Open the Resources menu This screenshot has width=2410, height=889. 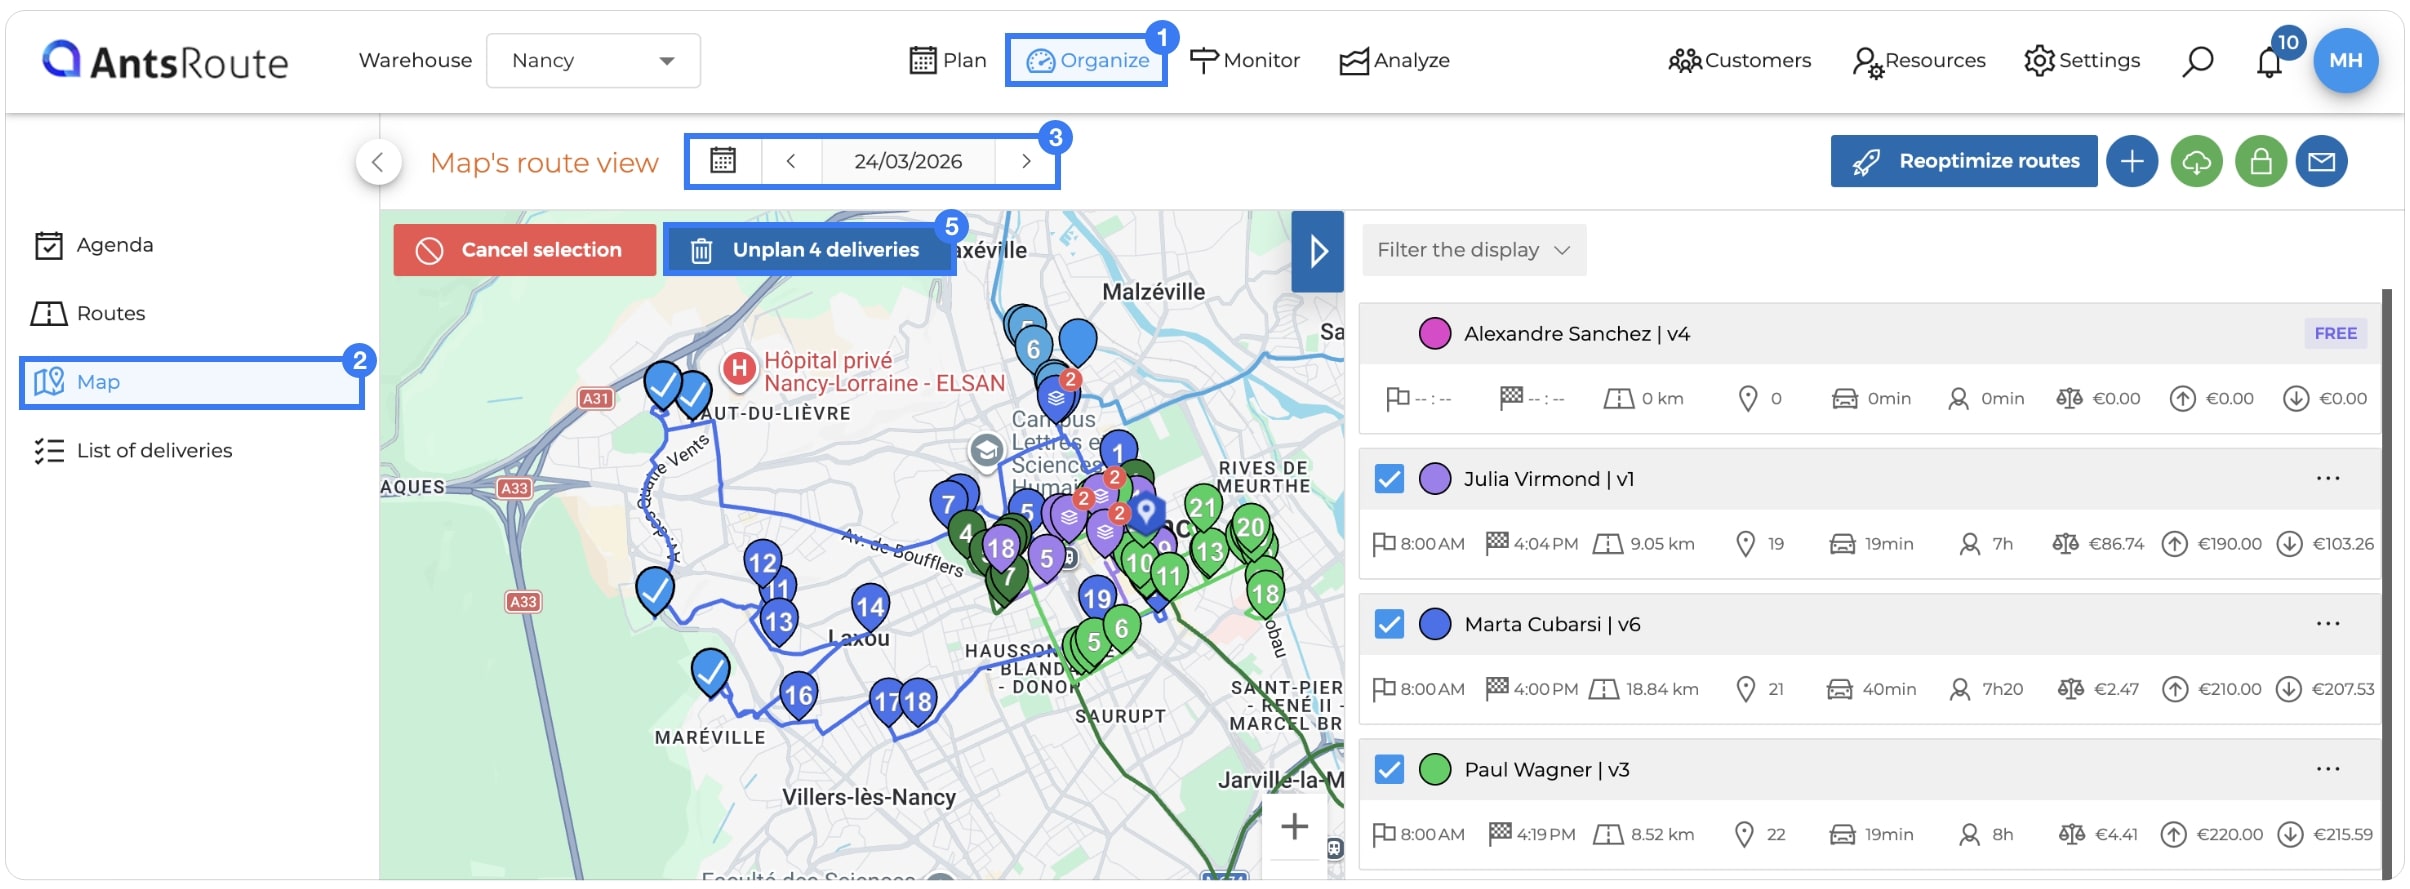tap(1919, 60)
